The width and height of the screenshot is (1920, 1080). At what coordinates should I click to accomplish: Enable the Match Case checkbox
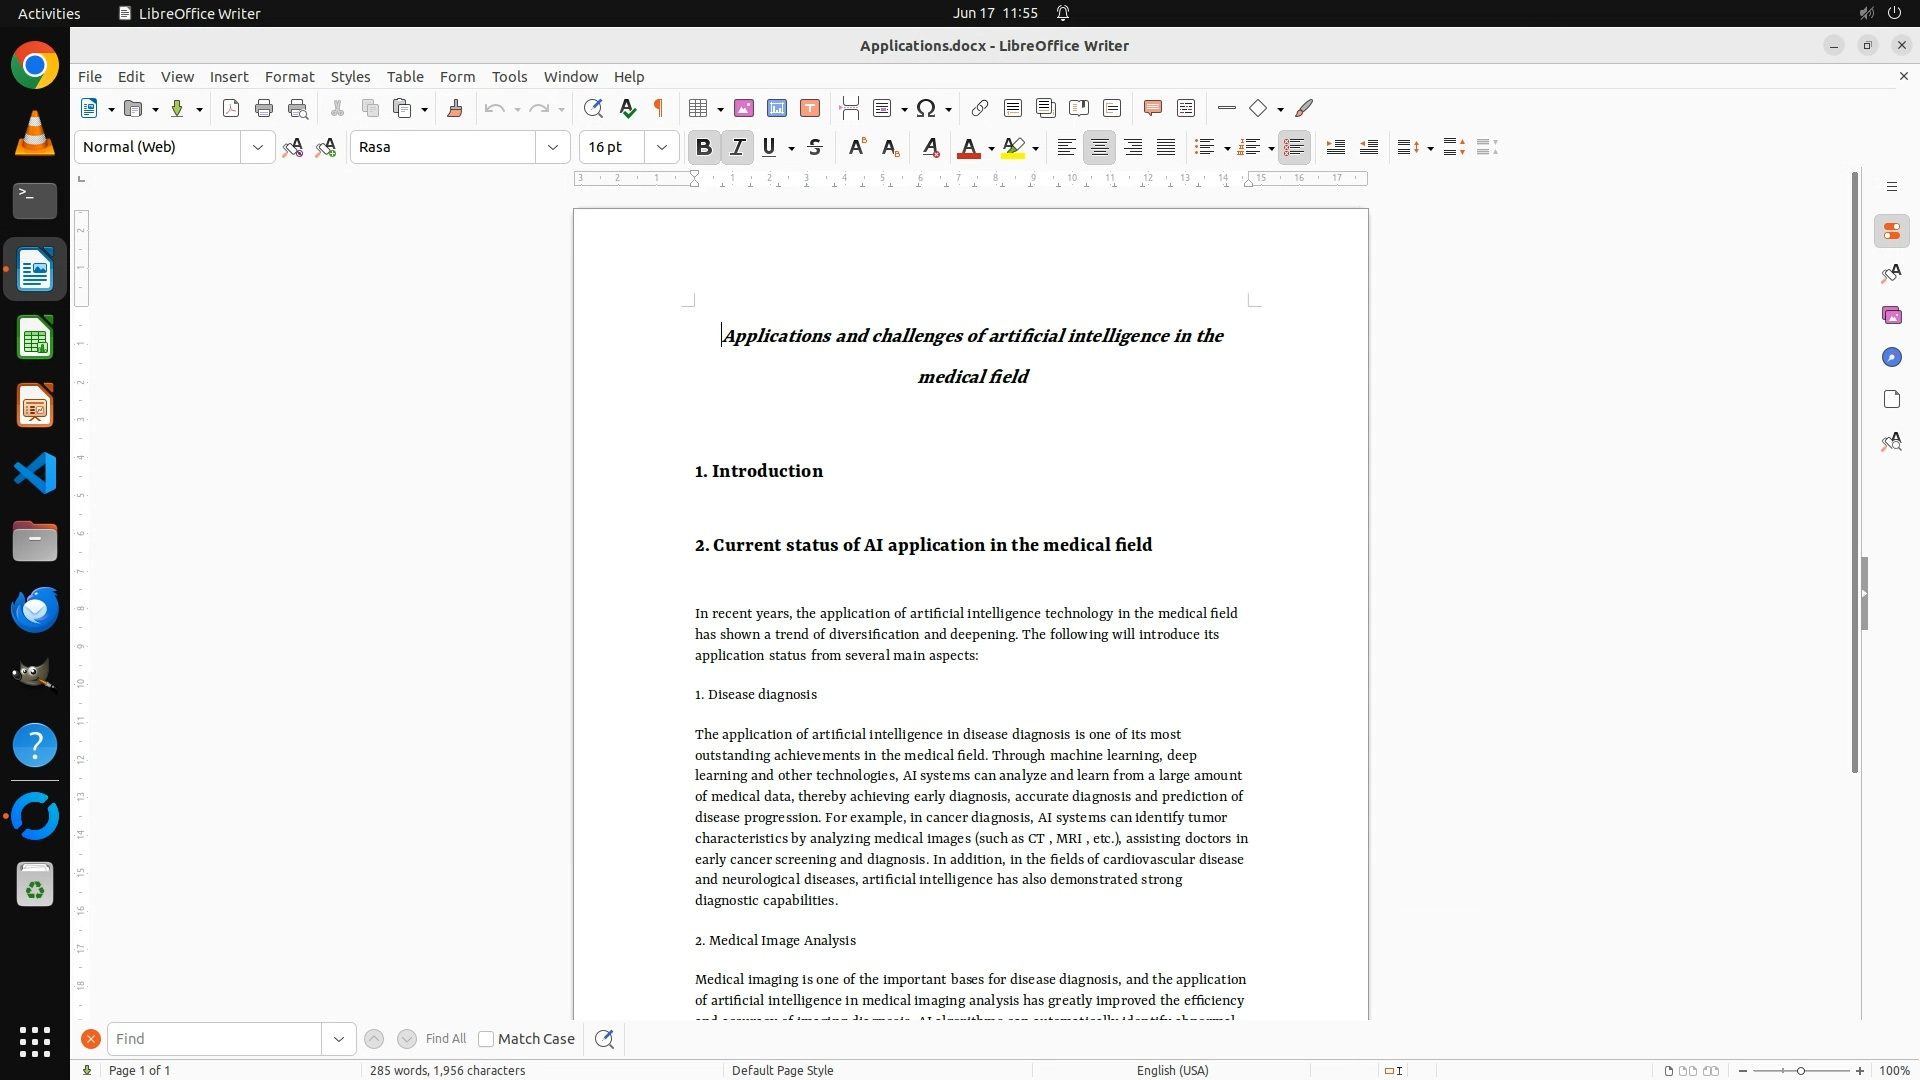[486, 1039]
